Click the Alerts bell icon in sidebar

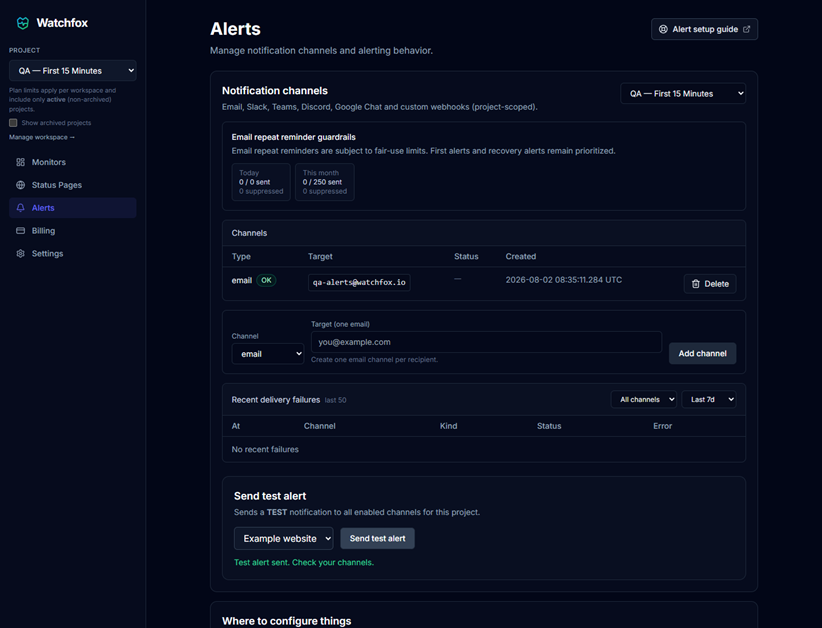20,208
